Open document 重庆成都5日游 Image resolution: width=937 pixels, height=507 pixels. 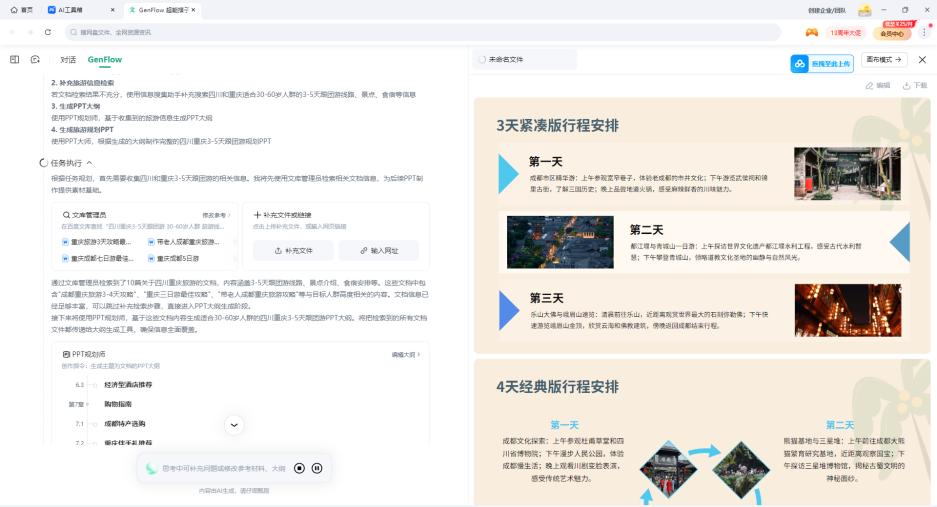[x=173, y=259]
